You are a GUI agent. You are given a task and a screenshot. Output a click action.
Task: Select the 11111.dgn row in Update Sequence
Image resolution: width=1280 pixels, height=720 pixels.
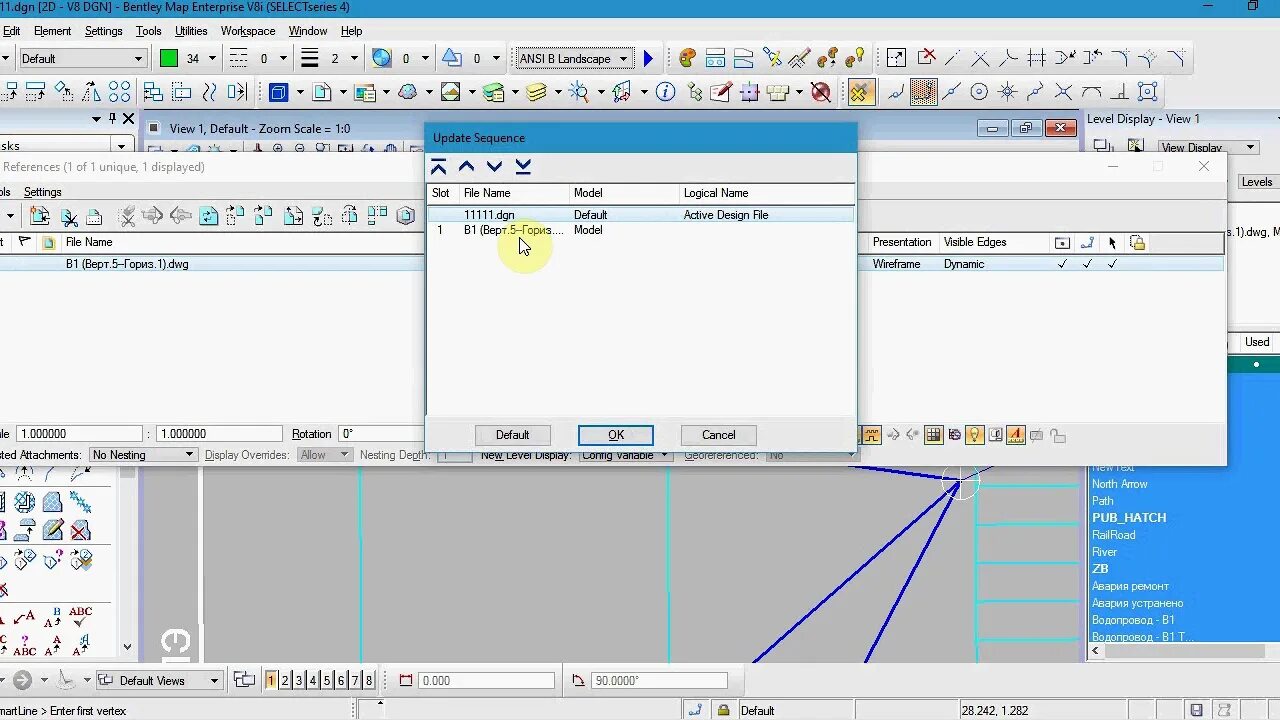[x=641, y=215]
